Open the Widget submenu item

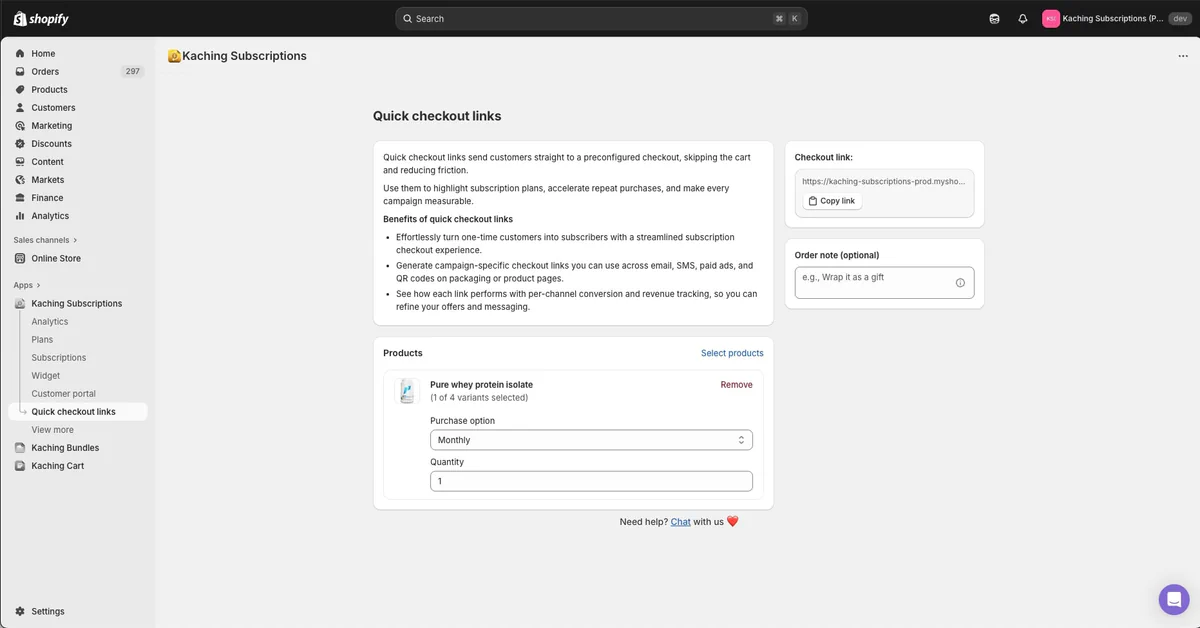46,376
